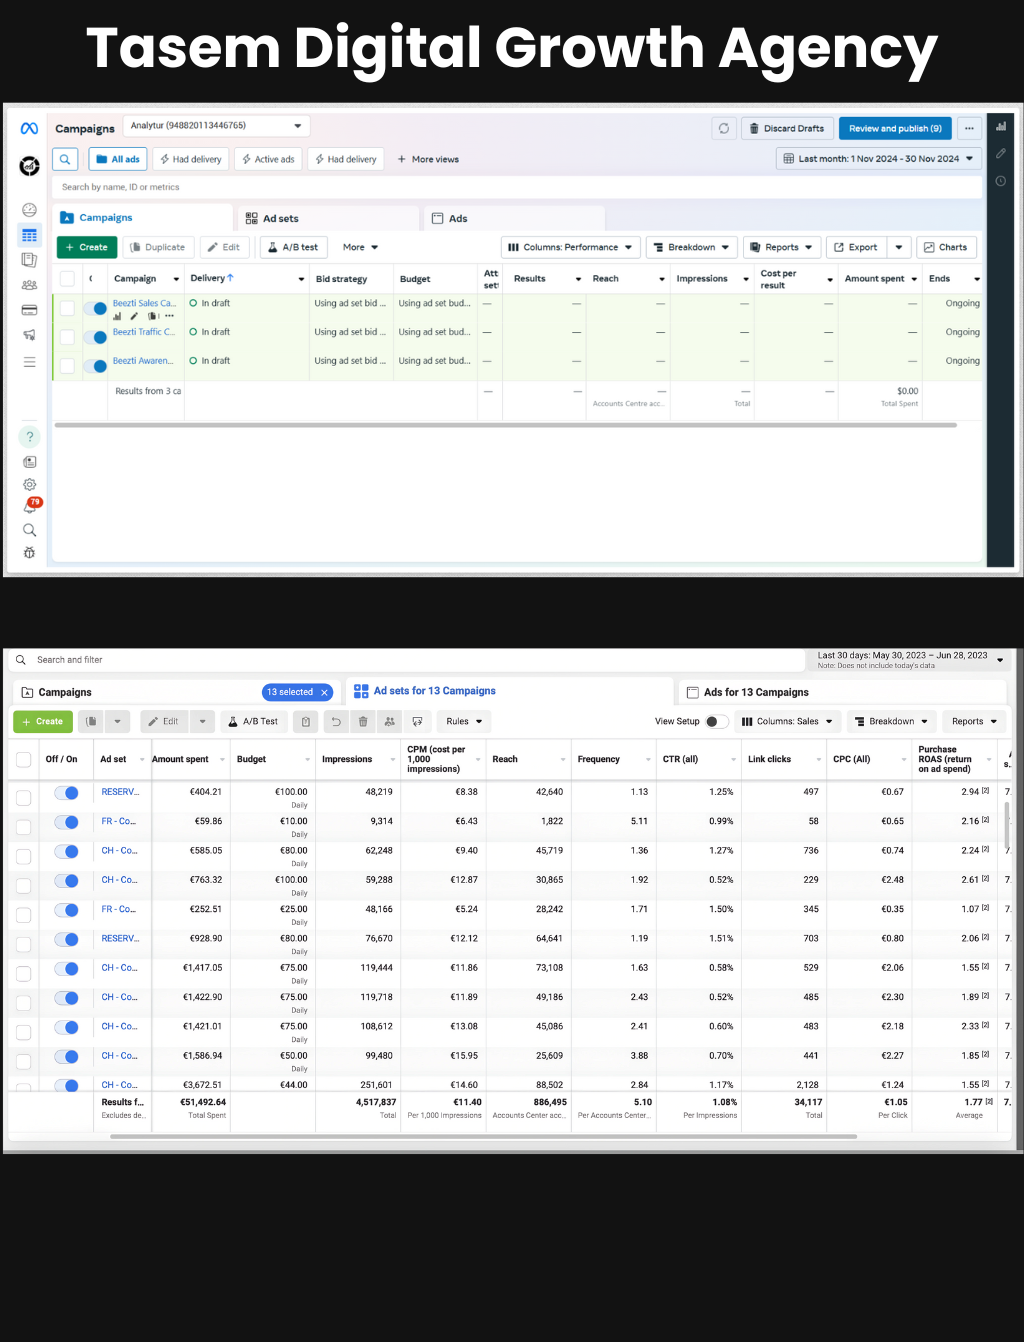1024x1342 pixels.
Task: Click the duplicate copy icon next to green Create
Action: (91, 721)
